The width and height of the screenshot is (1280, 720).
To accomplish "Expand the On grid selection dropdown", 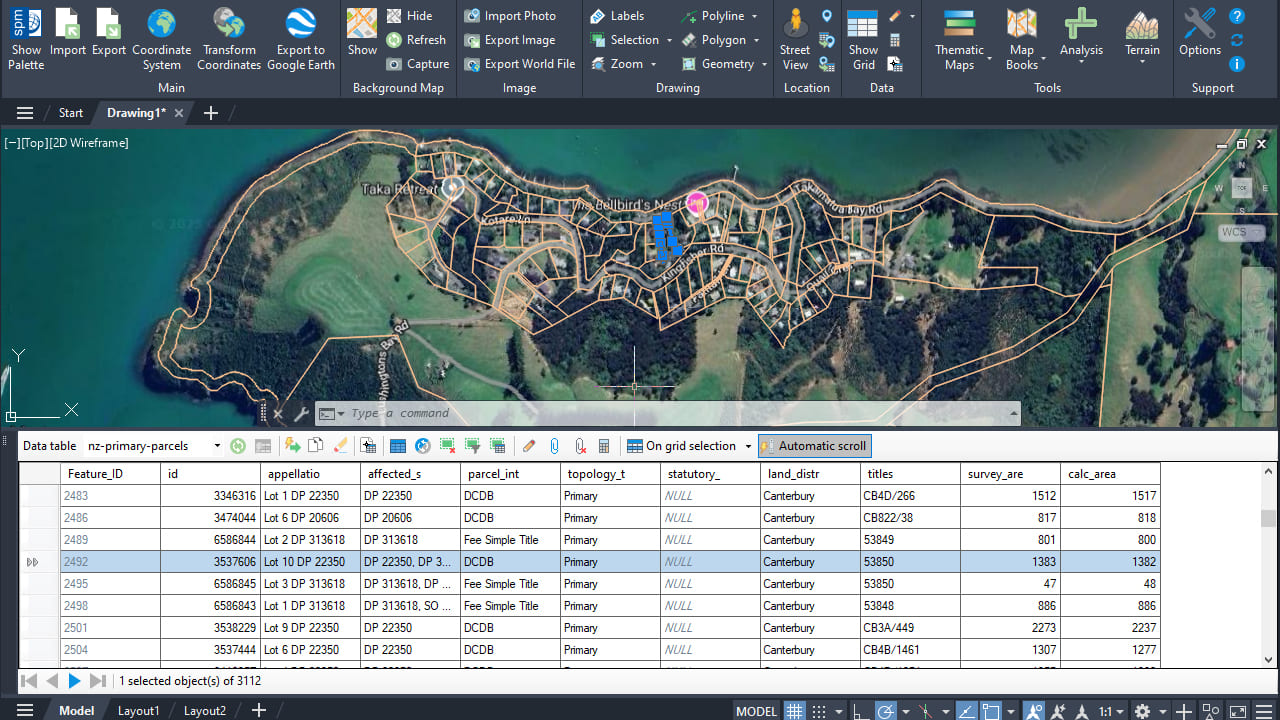I will (747, 446).
